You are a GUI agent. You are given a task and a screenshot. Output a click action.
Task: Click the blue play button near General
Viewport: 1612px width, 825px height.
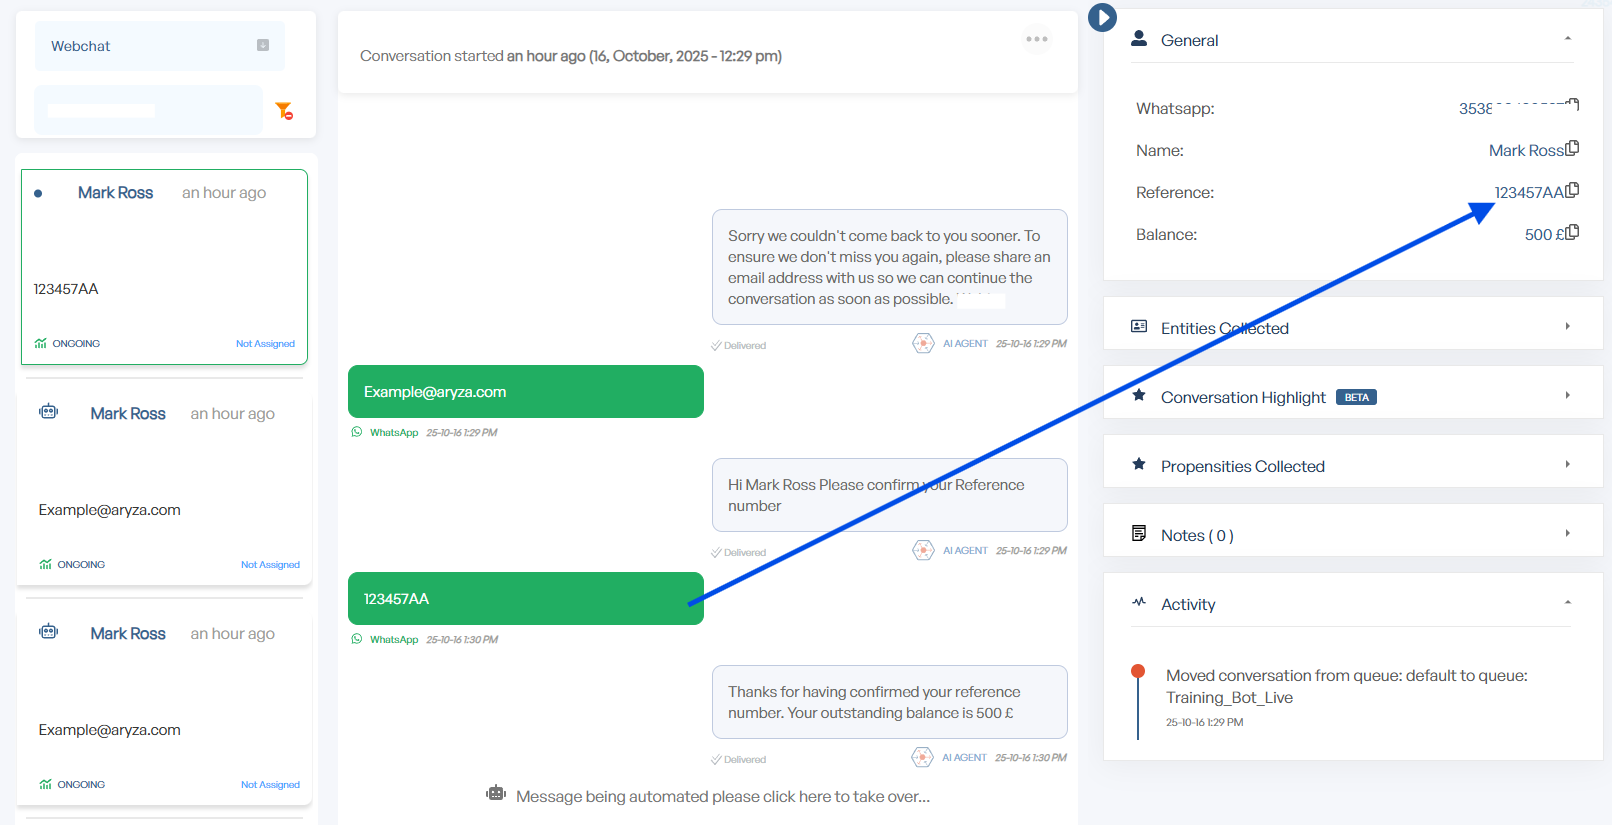click(x=1102, y=17)
